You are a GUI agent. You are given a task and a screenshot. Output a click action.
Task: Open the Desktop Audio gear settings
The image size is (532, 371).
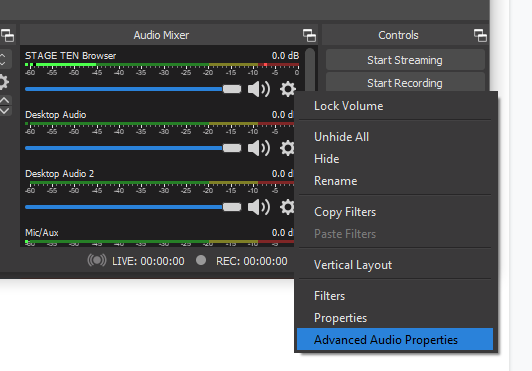(287, 148)
